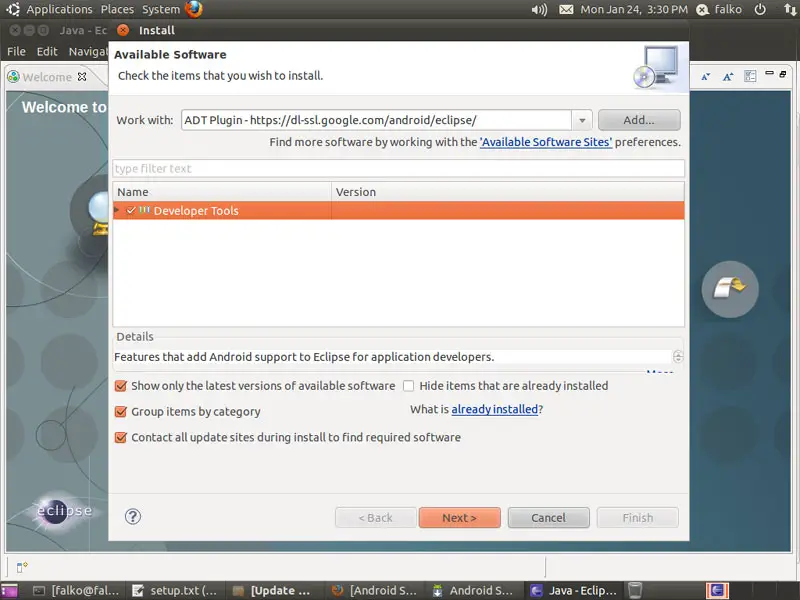Toggle Group items by category checkbox
This screenshot has height=600, width=800.
click(x=121, y=411)
